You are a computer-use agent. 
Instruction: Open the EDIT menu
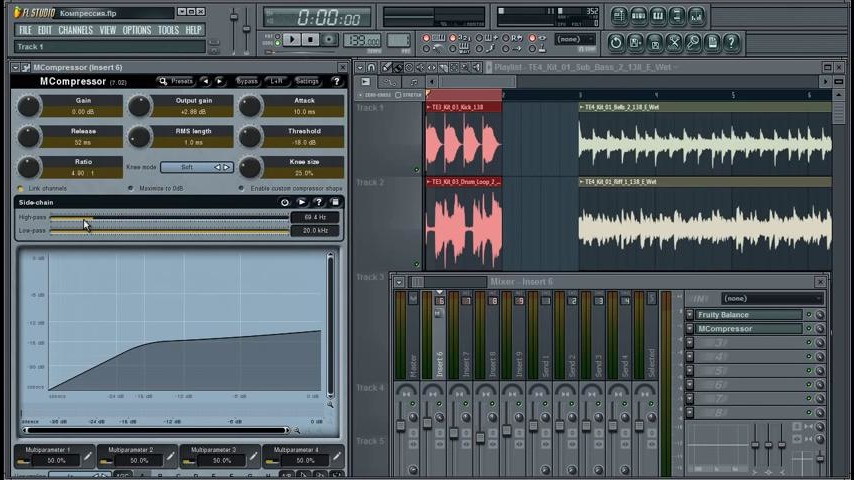coord(45,30)
